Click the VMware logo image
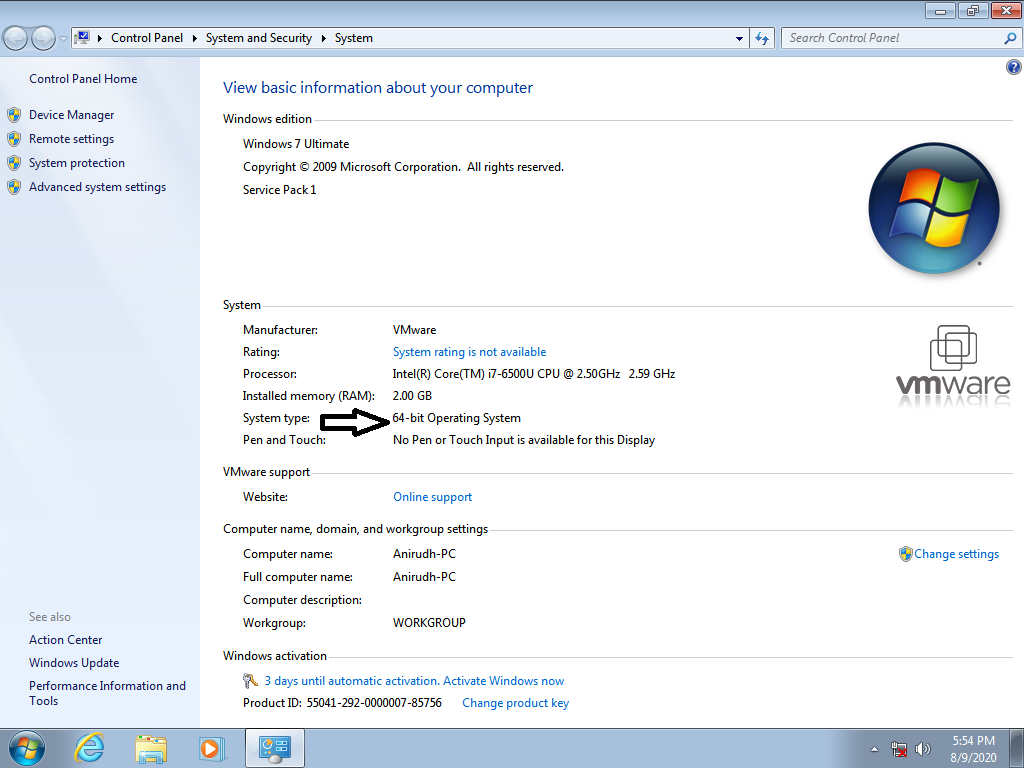 pyautogui.click(x=952, y=366)
